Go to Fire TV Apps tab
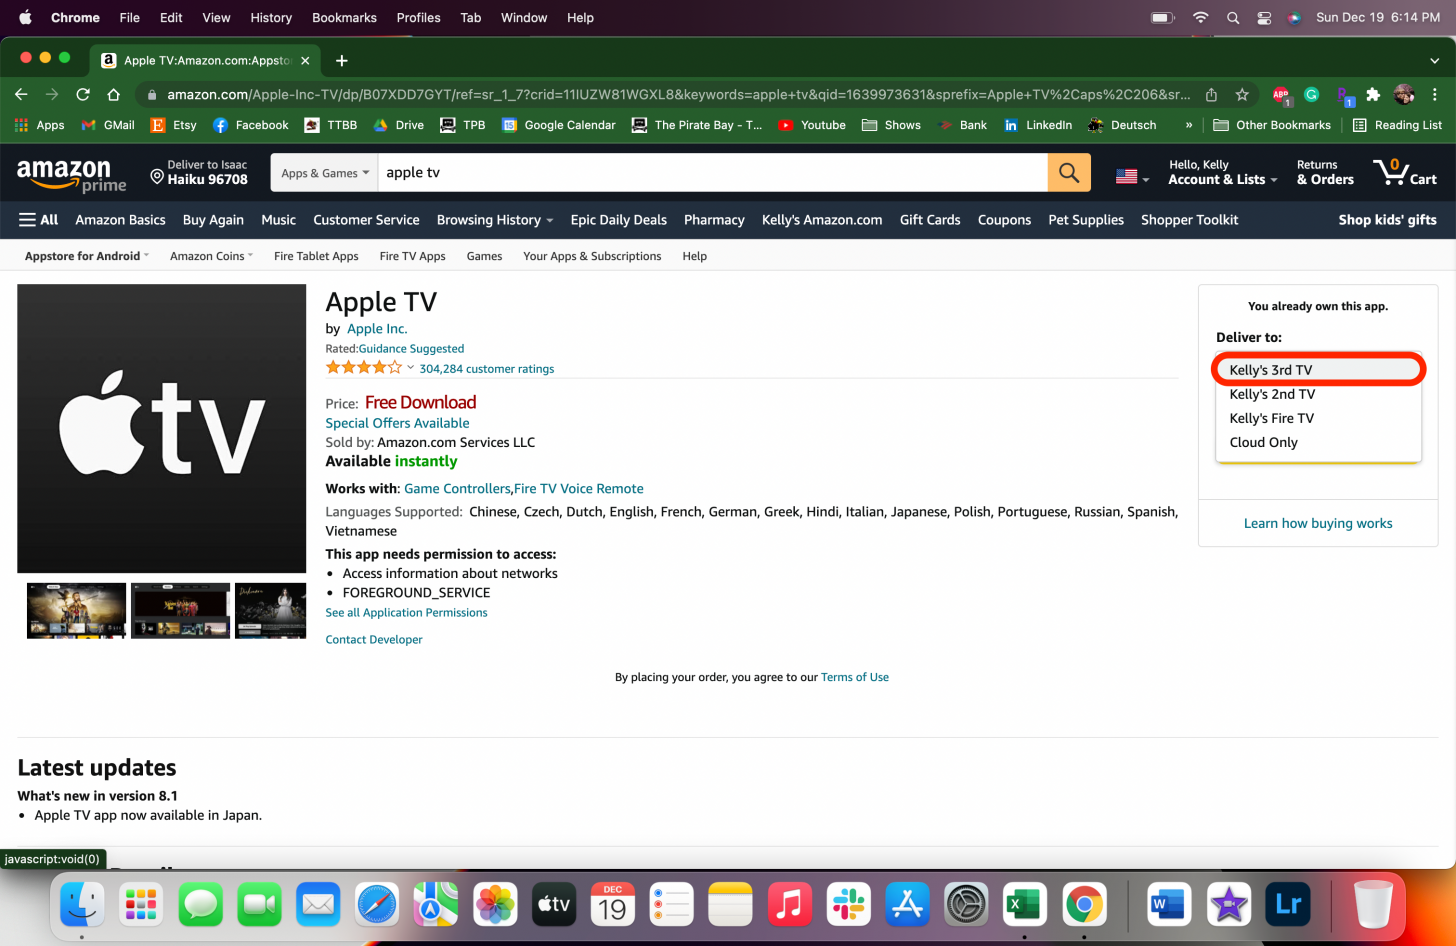1456x946 pixels. tap(413, 256)
